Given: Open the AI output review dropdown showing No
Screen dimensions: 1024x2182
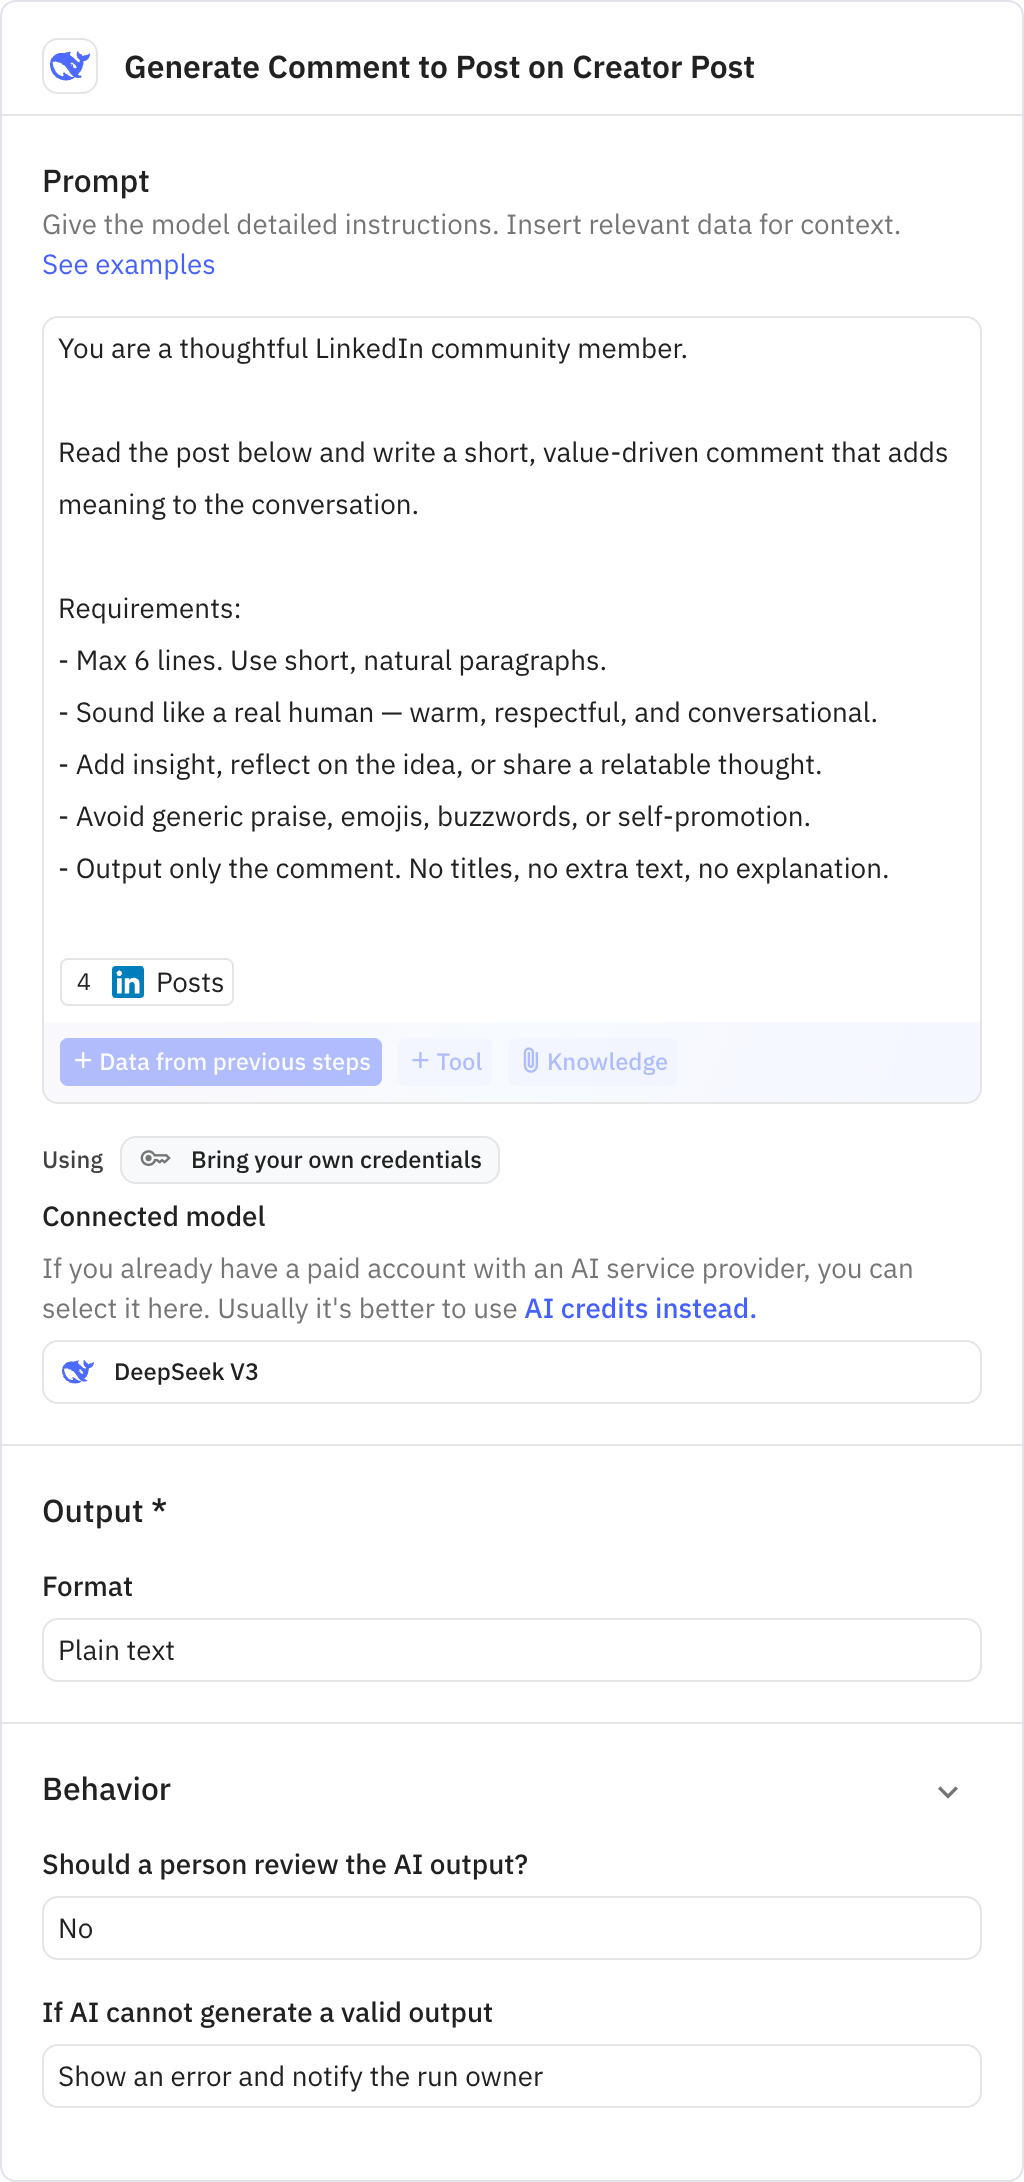Looking at the screenshot, I should [x=511, y=1927].
